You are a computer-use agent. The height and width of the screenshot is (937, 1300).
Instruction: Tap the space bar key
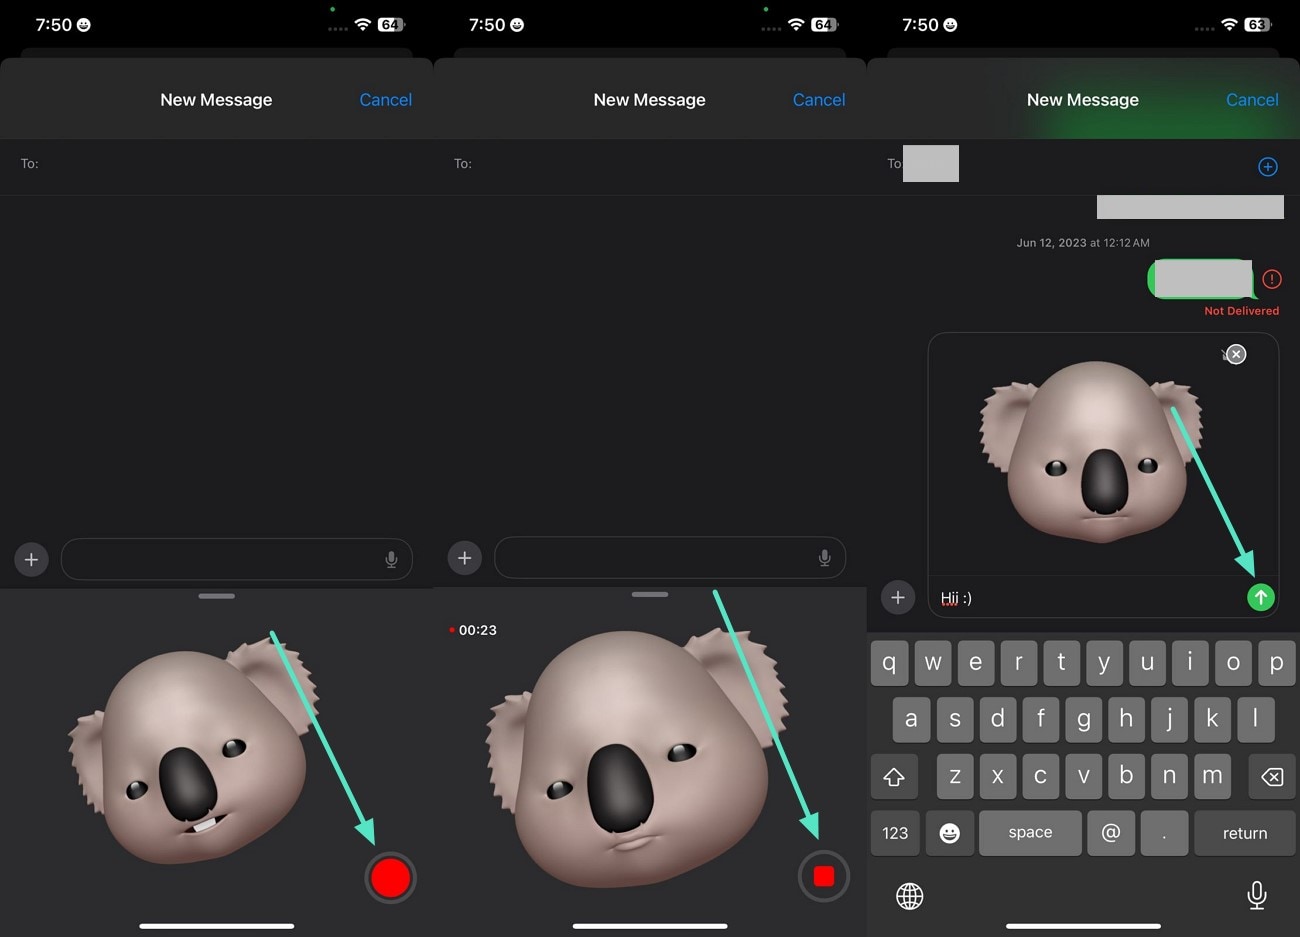pyautogui.click(x=1030, y=833)
